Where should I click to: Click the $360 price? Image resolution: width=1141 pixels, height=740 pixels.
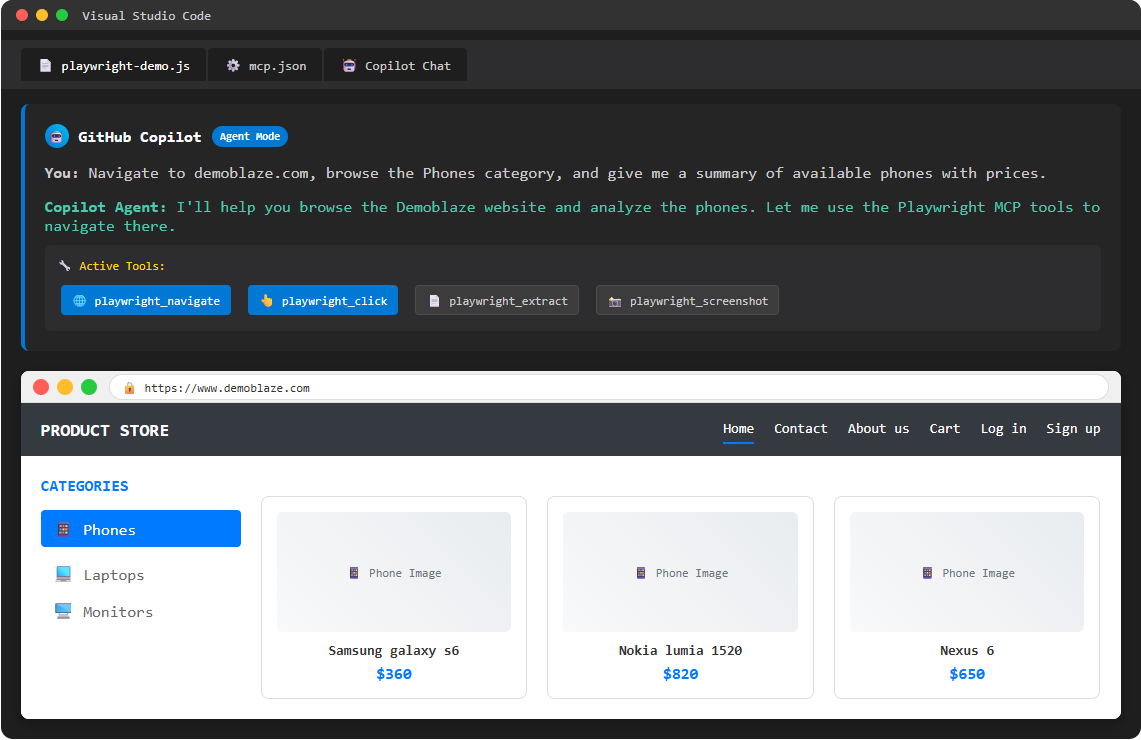click(x=394, y=674)
